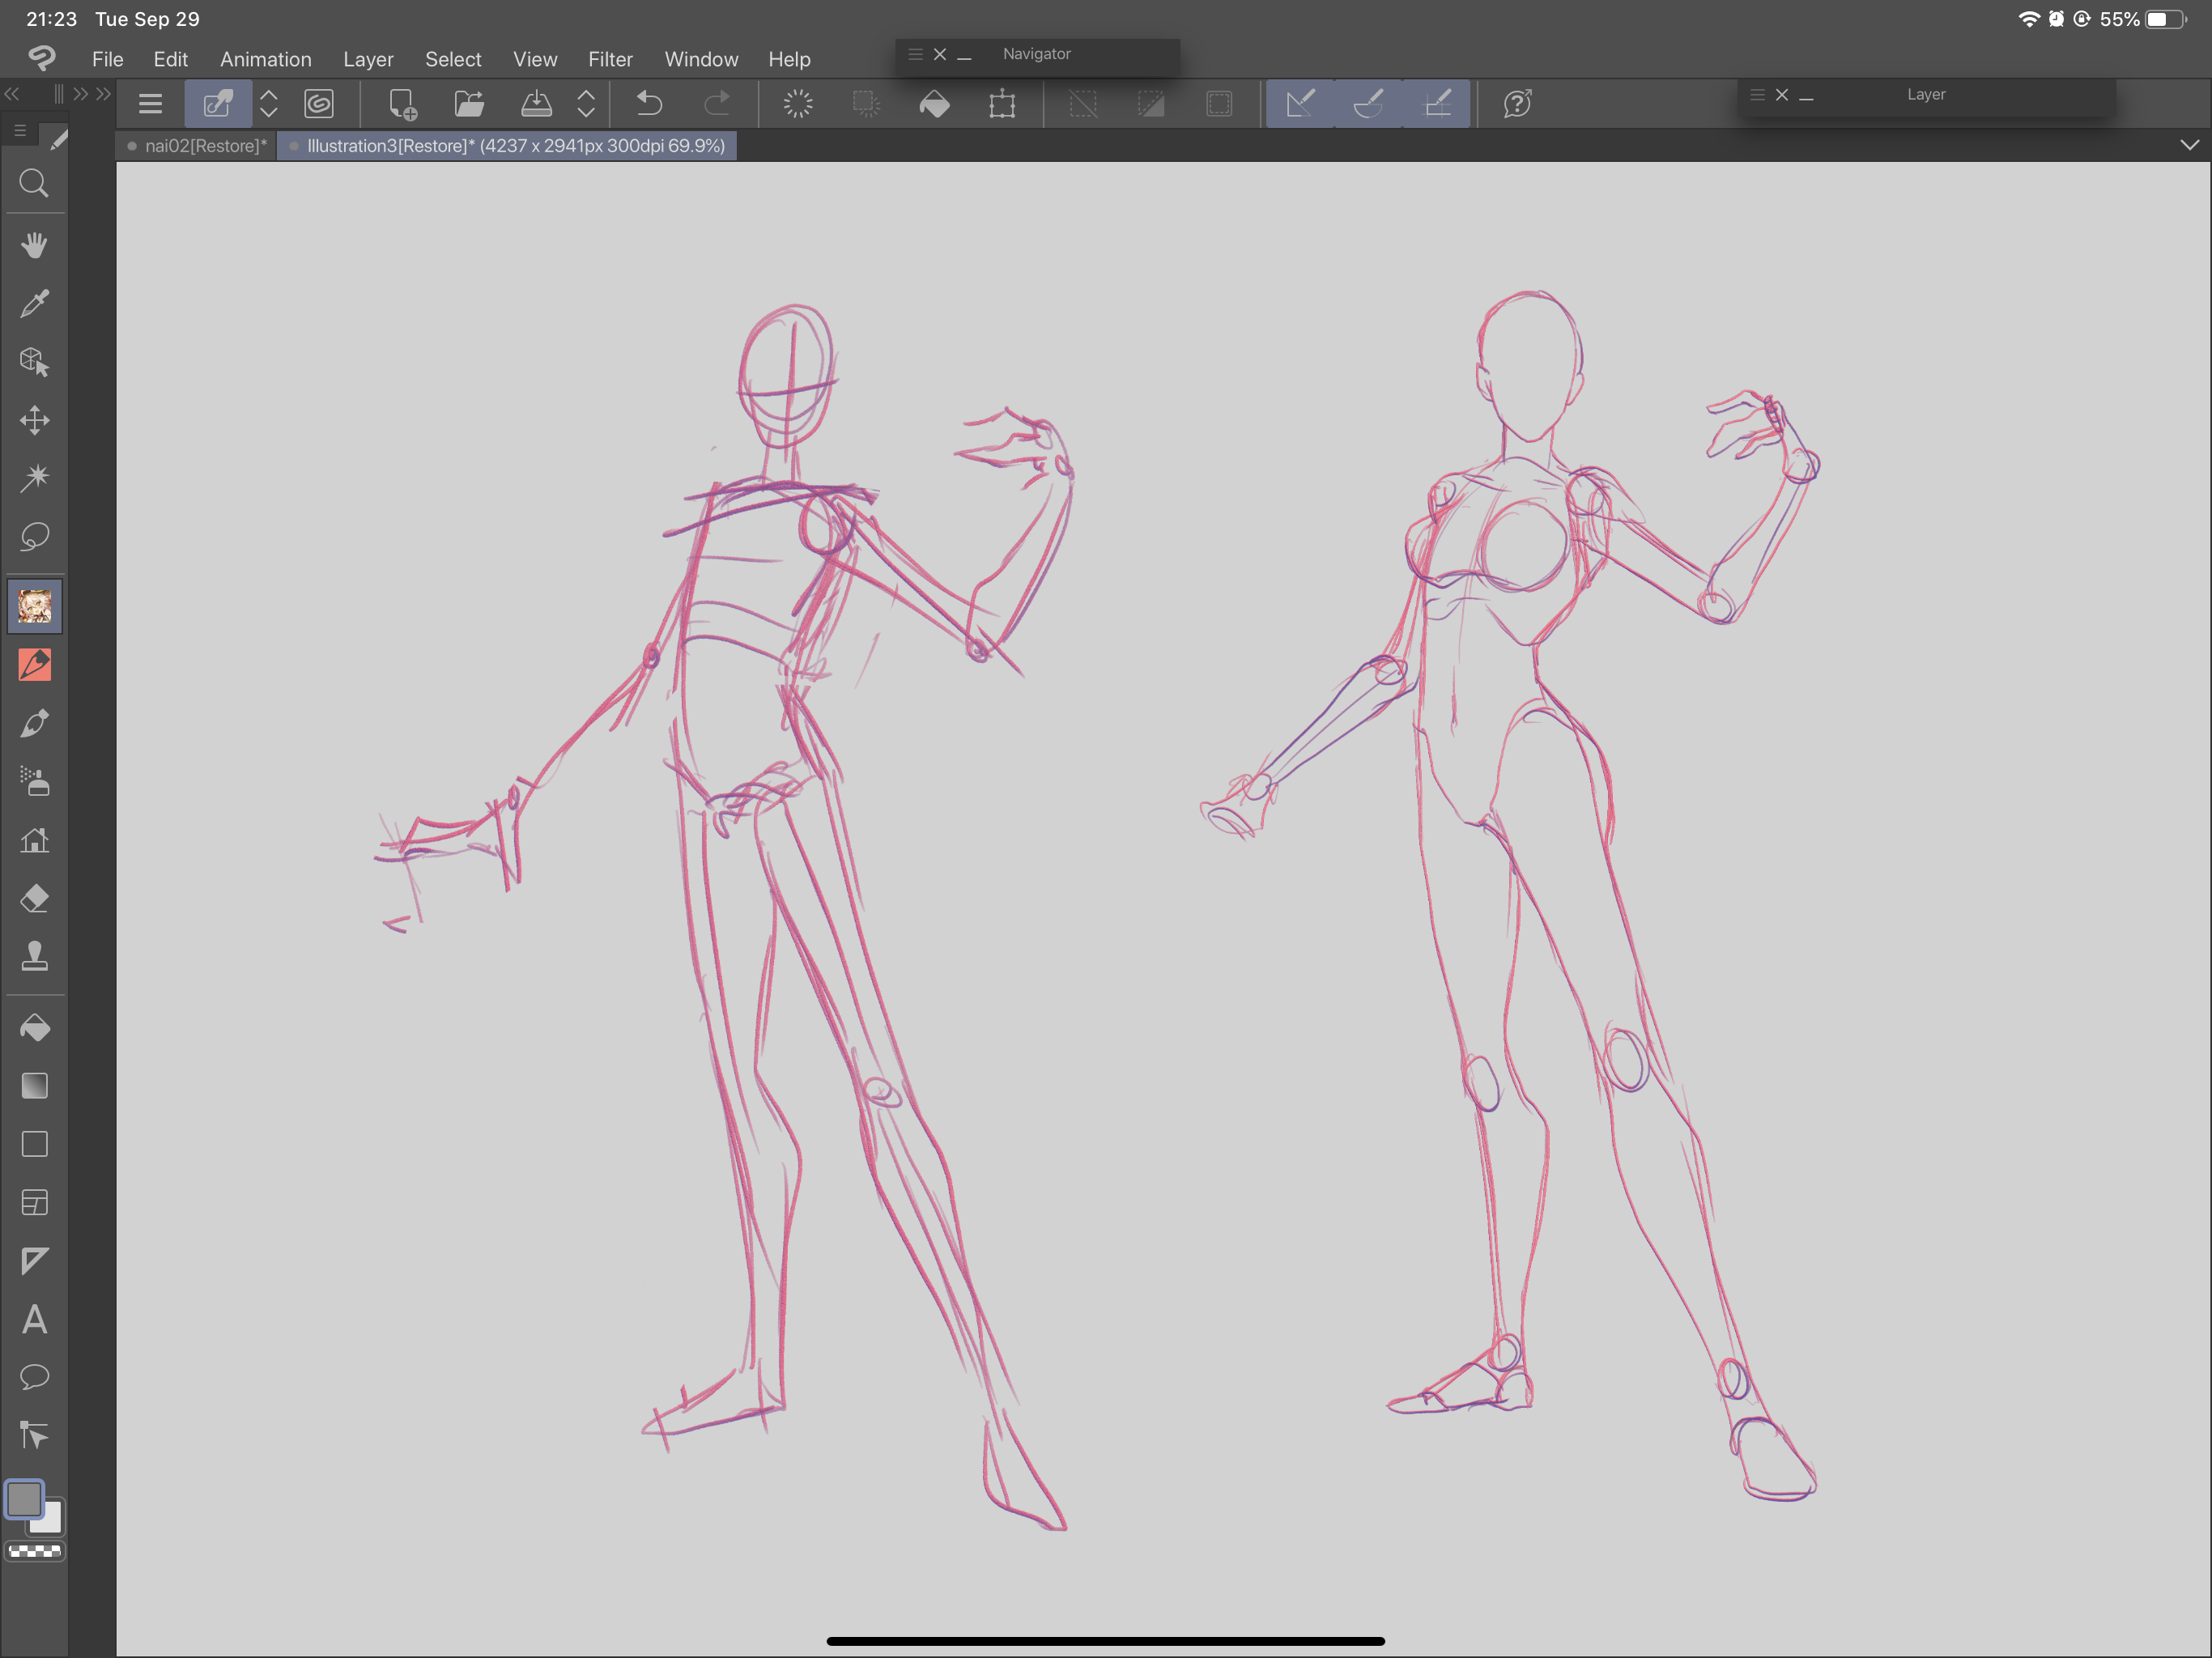Select the Eyedropper tool
2212x1658 pixels.
[34, 303]
